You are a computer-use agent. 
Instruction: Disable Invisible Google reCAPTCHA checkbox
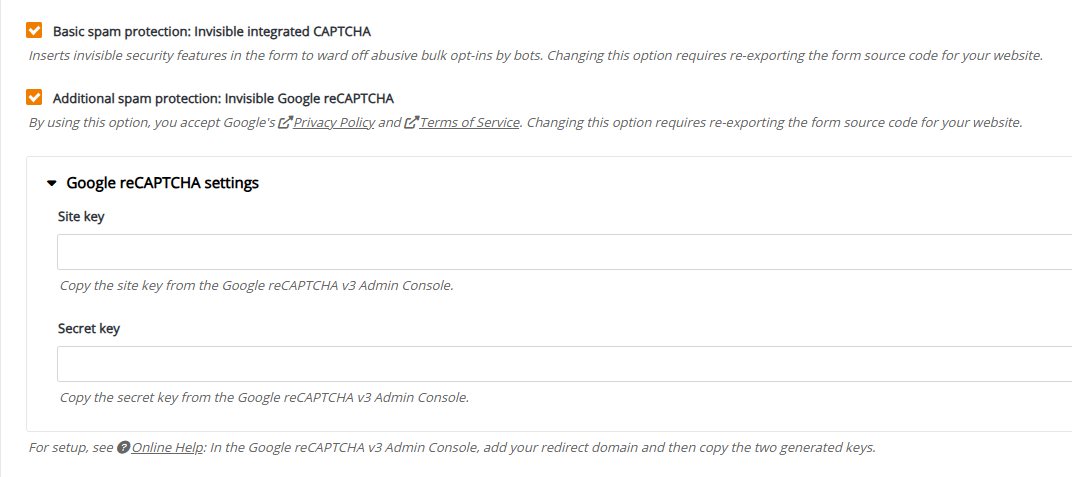click(x=34, y=97)
